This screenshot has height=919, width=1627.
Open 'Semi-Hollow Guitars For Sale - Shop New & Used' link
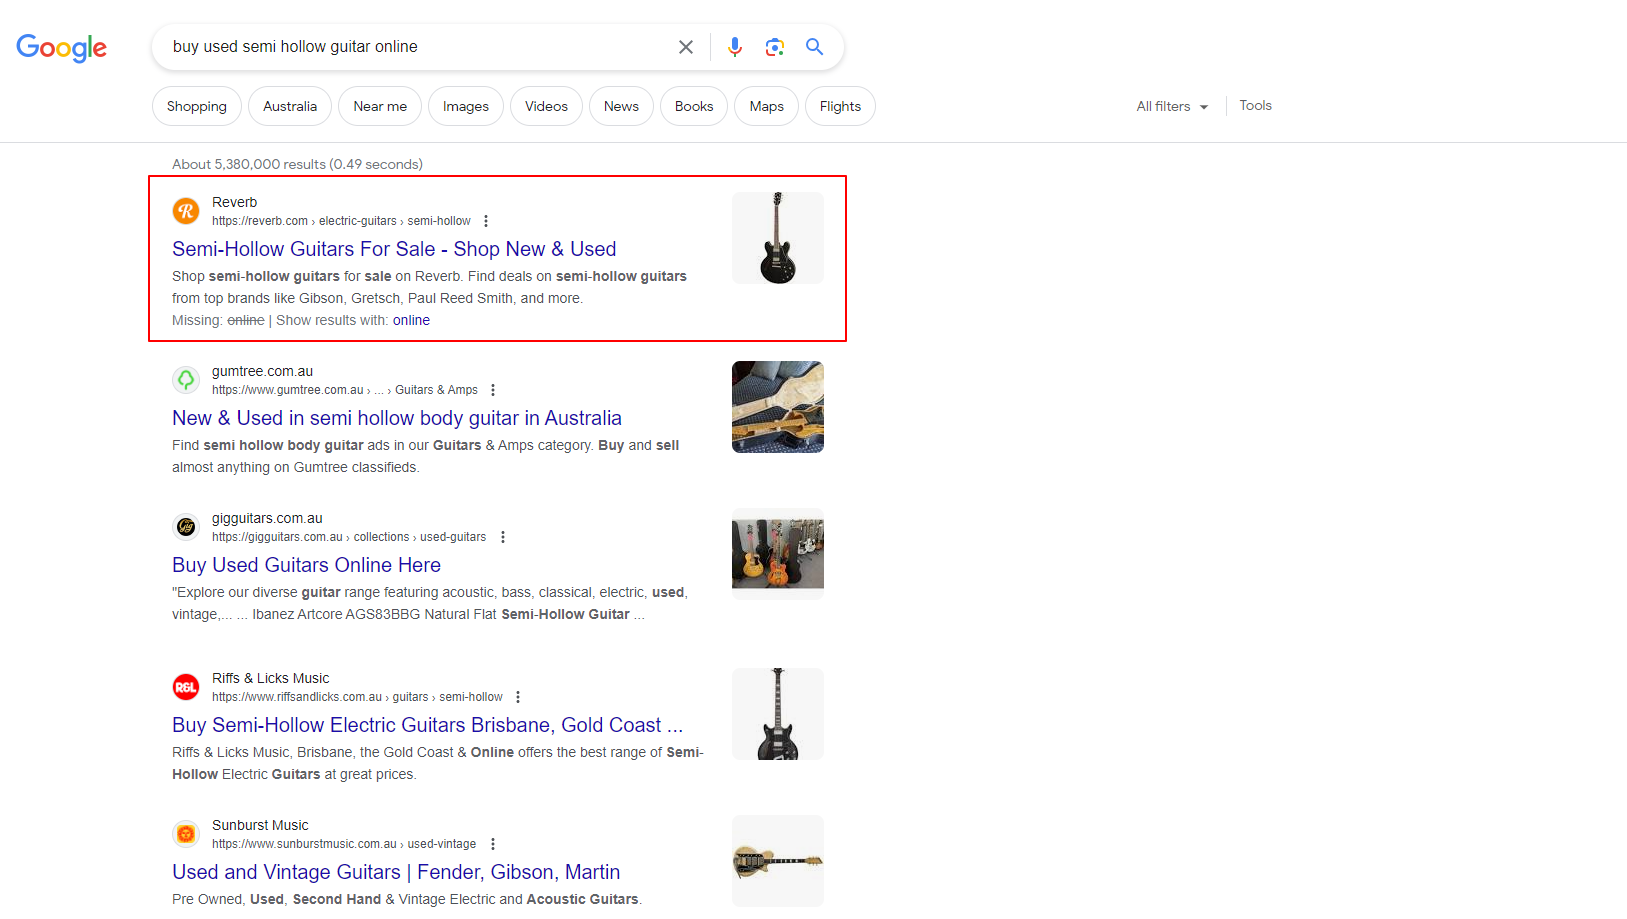click(x=394, y=249)
